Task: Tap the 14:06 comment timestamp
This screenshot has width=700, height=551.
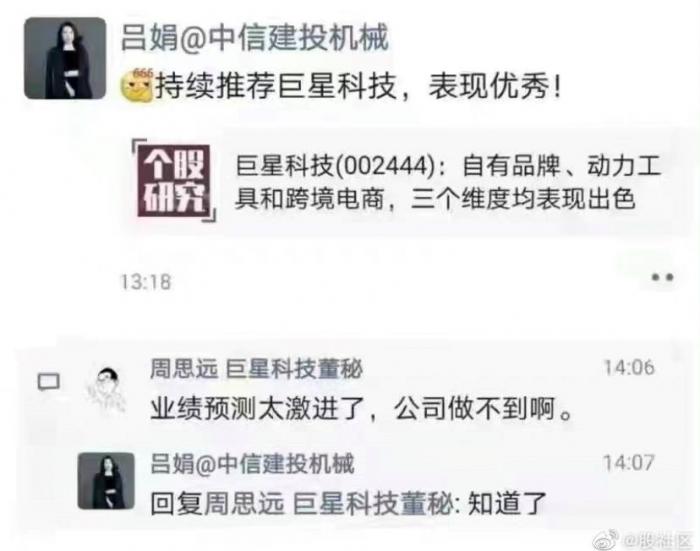Action: [629, 368]
